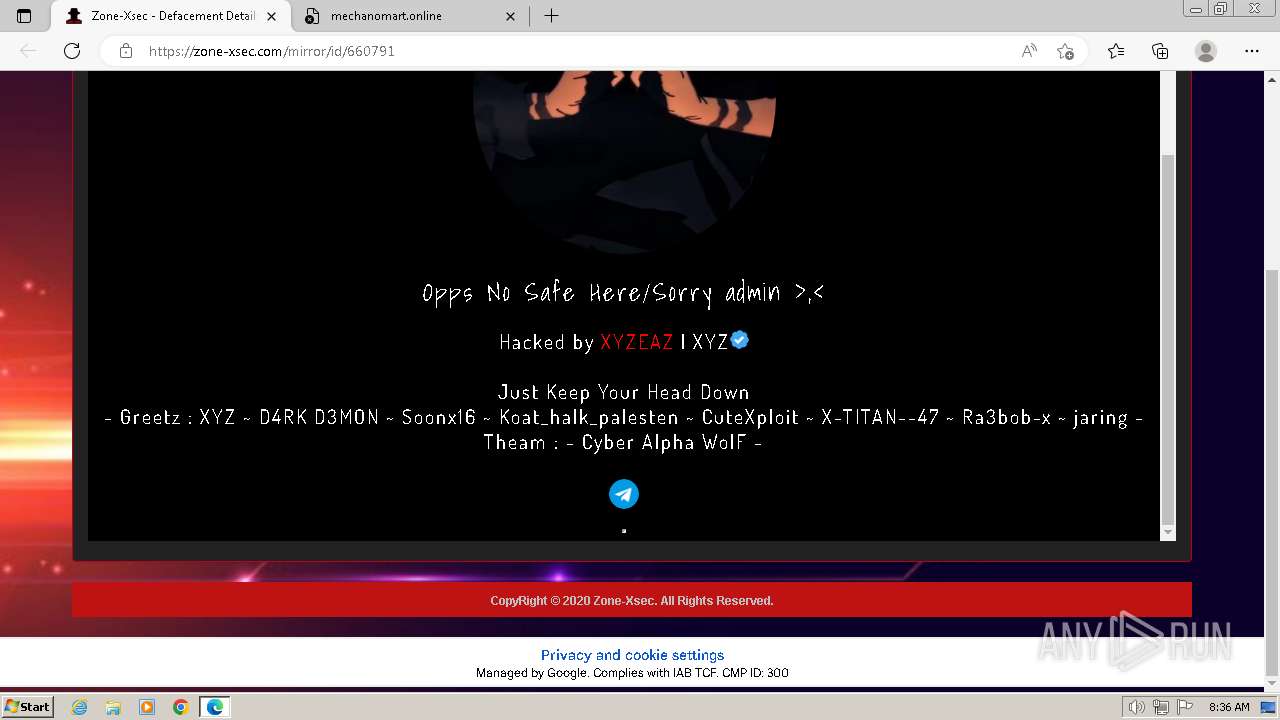Open the network tray icon
The height and width of the screenshot is (720, 1280).
coord(1162,707)
